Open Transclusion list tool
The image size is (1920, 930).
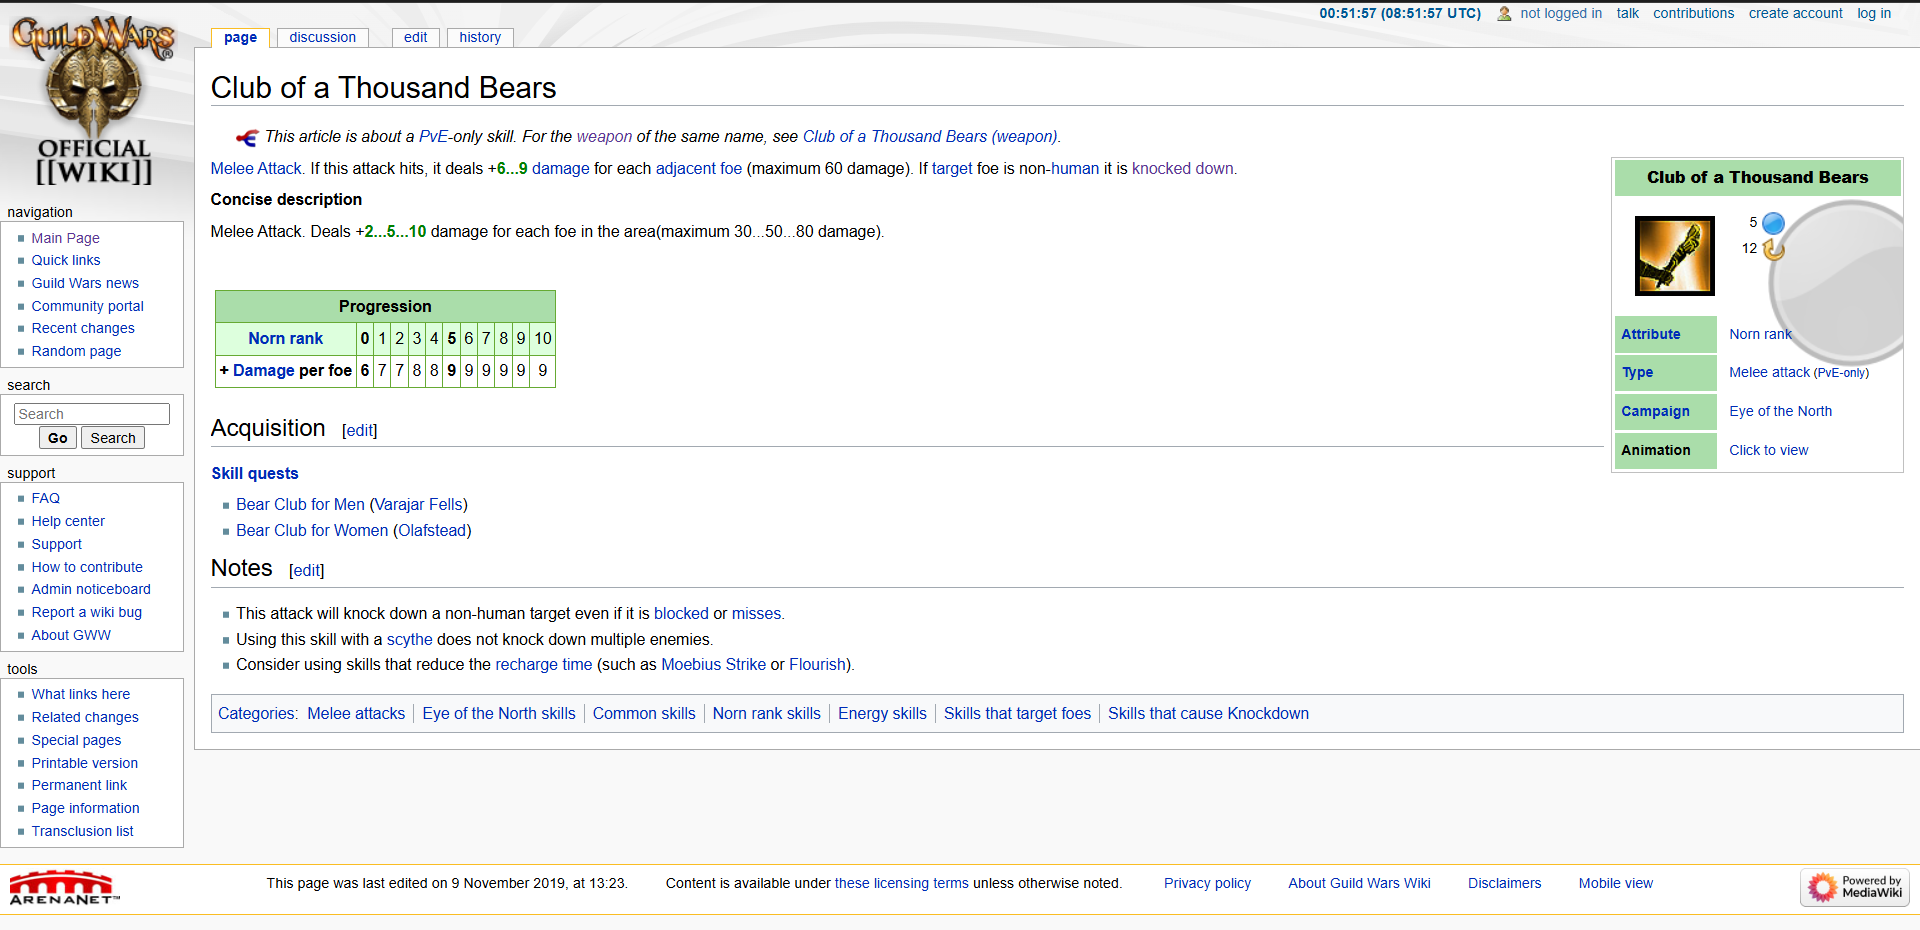click(82, 831)
